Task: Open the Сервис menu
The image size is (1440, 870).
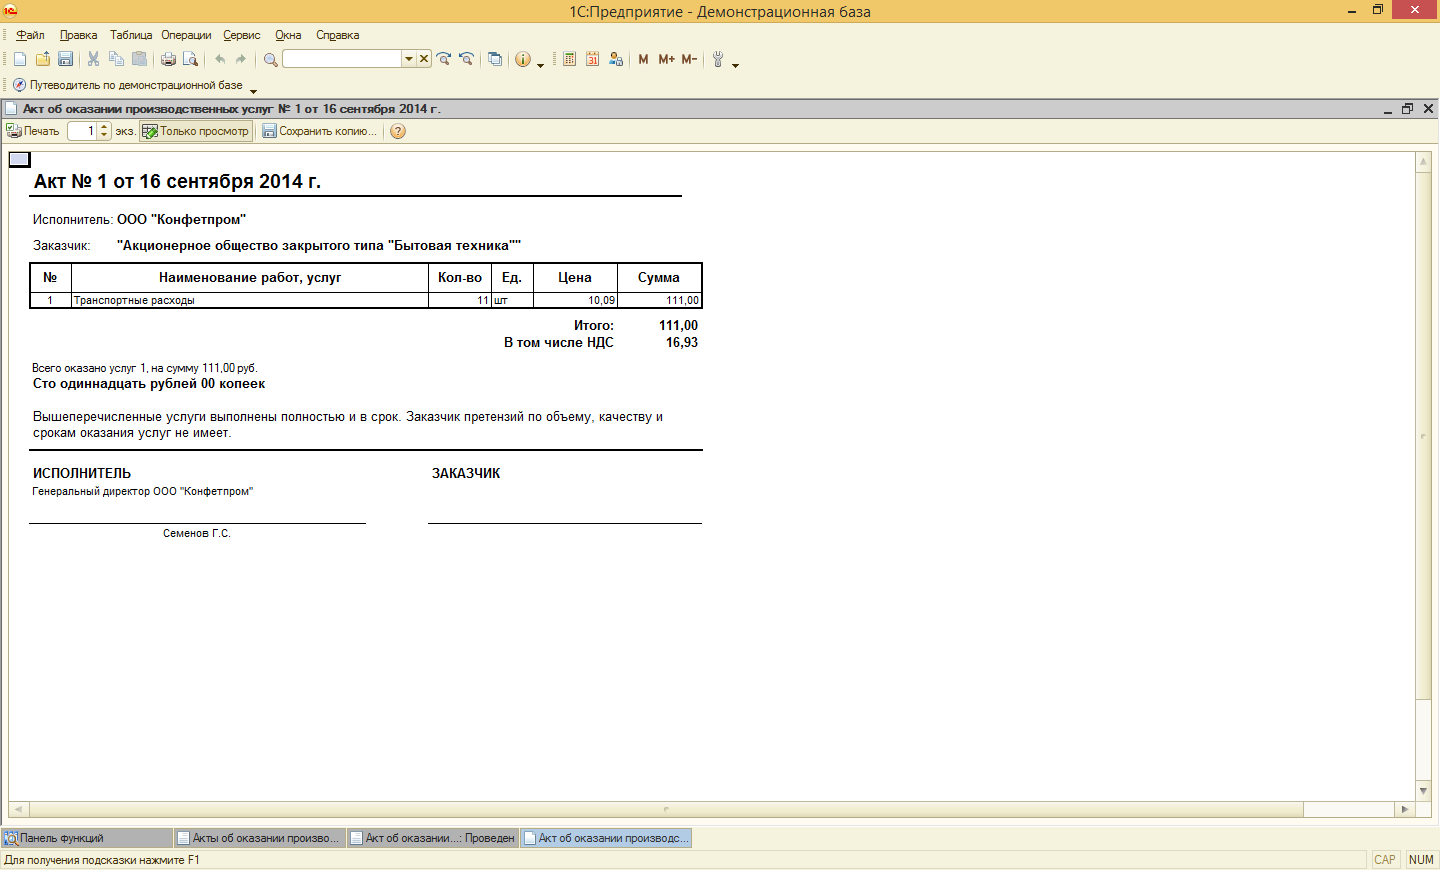Action: (241, 35)
